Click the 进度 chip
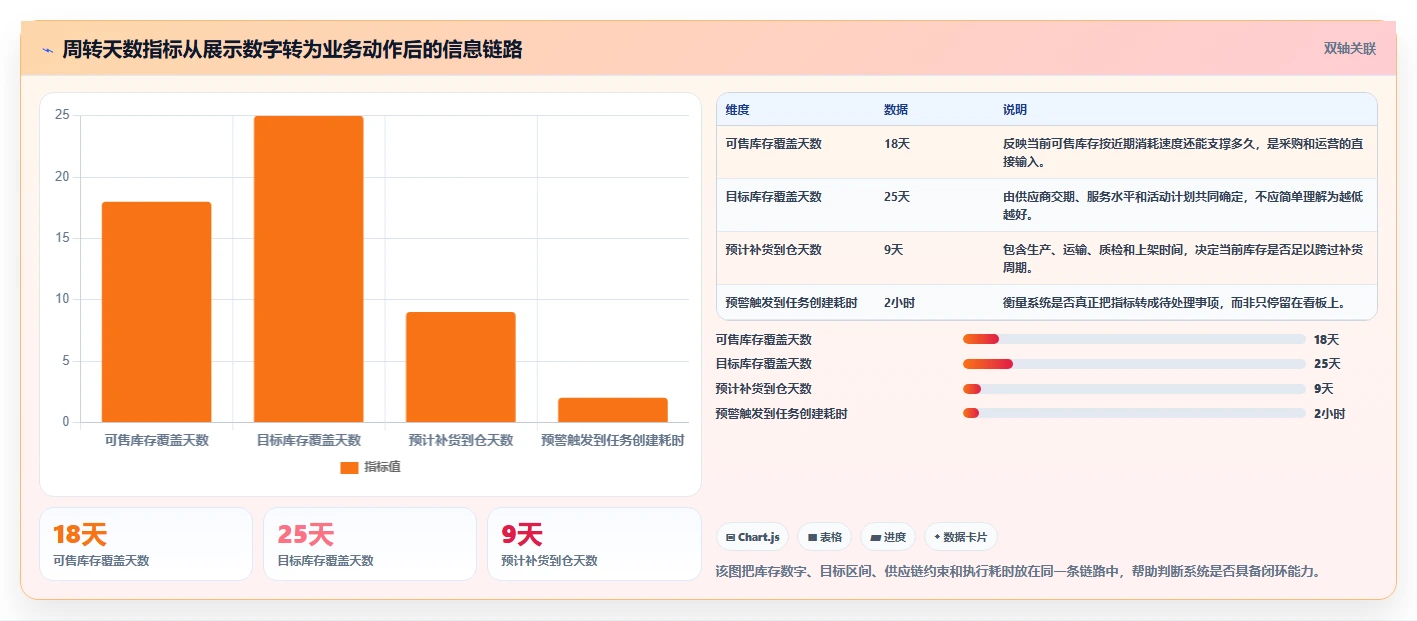The width and height of the screenshot is (1417, 621). pyautogui.click(x=888, y=537)
